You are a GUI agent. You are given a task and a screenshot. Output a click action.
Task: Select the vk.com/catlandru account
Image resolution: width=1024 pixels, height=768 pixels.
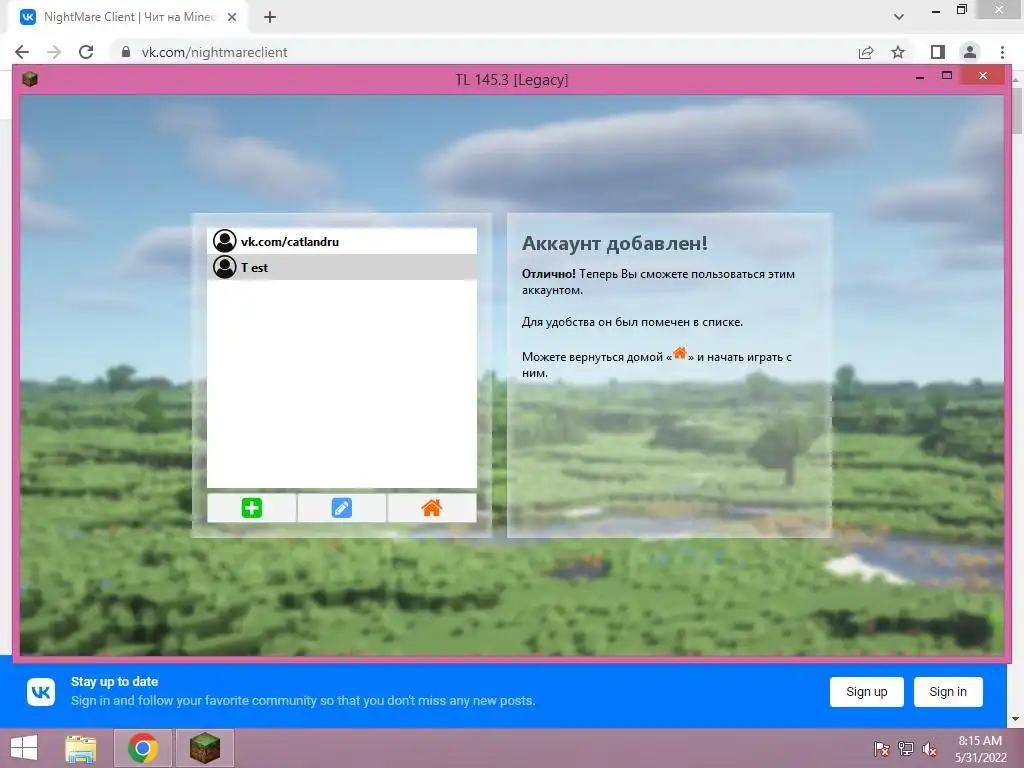[342, 242]
